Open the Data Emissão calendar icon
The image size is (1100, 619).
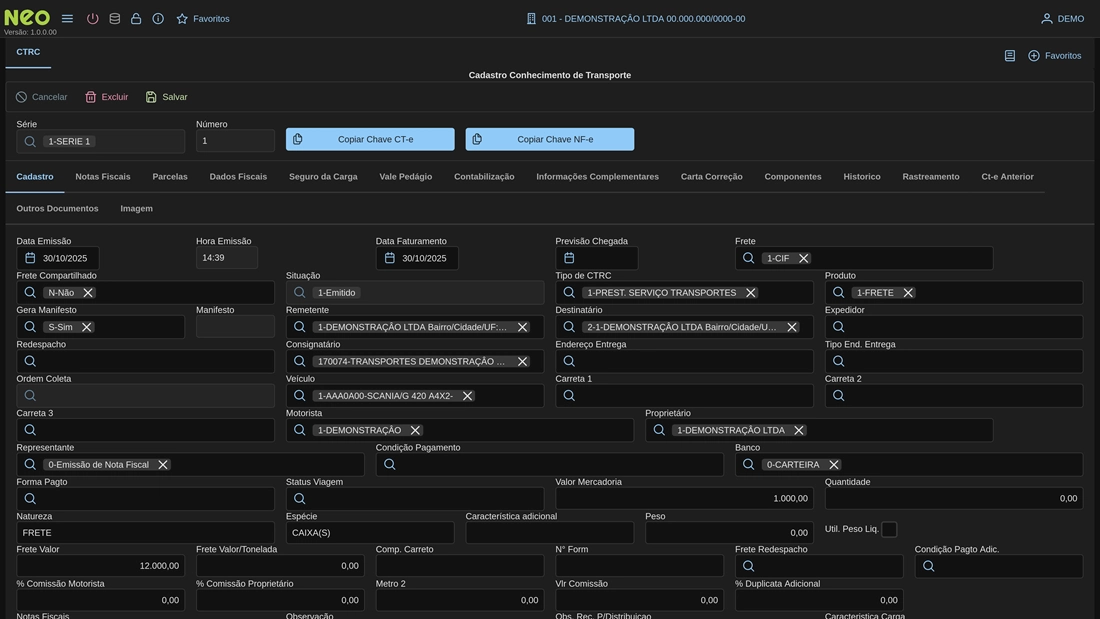[x=30, y=258]
